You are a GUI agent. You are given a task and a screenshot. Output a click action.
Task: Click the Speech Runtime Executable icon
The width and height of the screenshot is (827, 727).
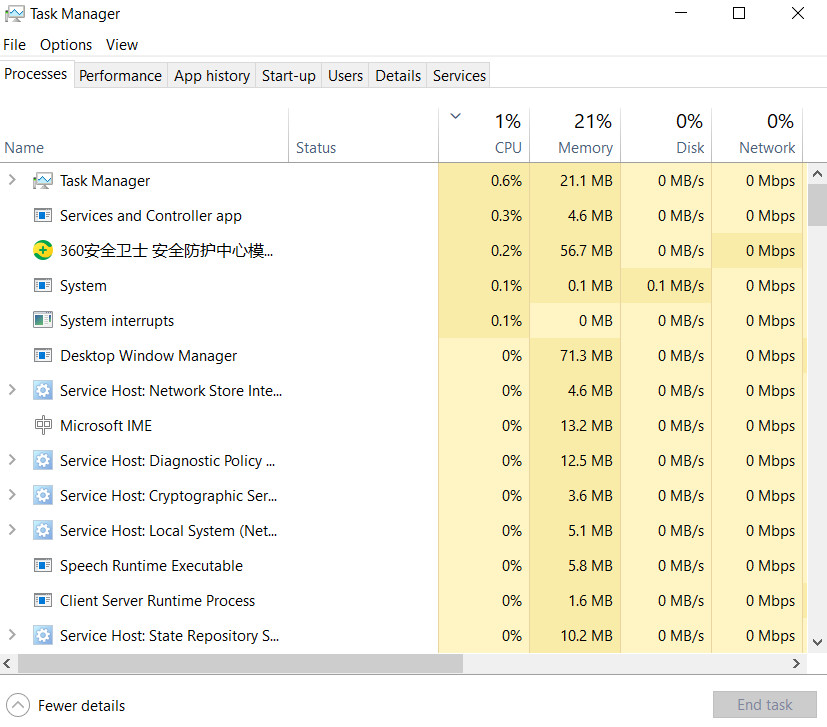pos(43,566)
